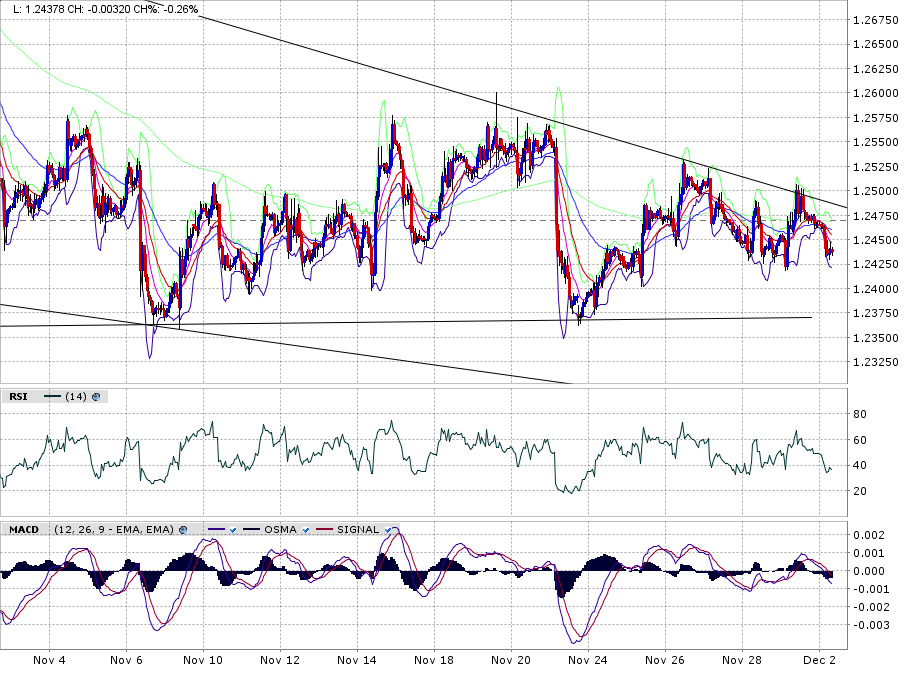
Task: Click the Dec 2 date on time axis
Action: click(x=819, y=661)
